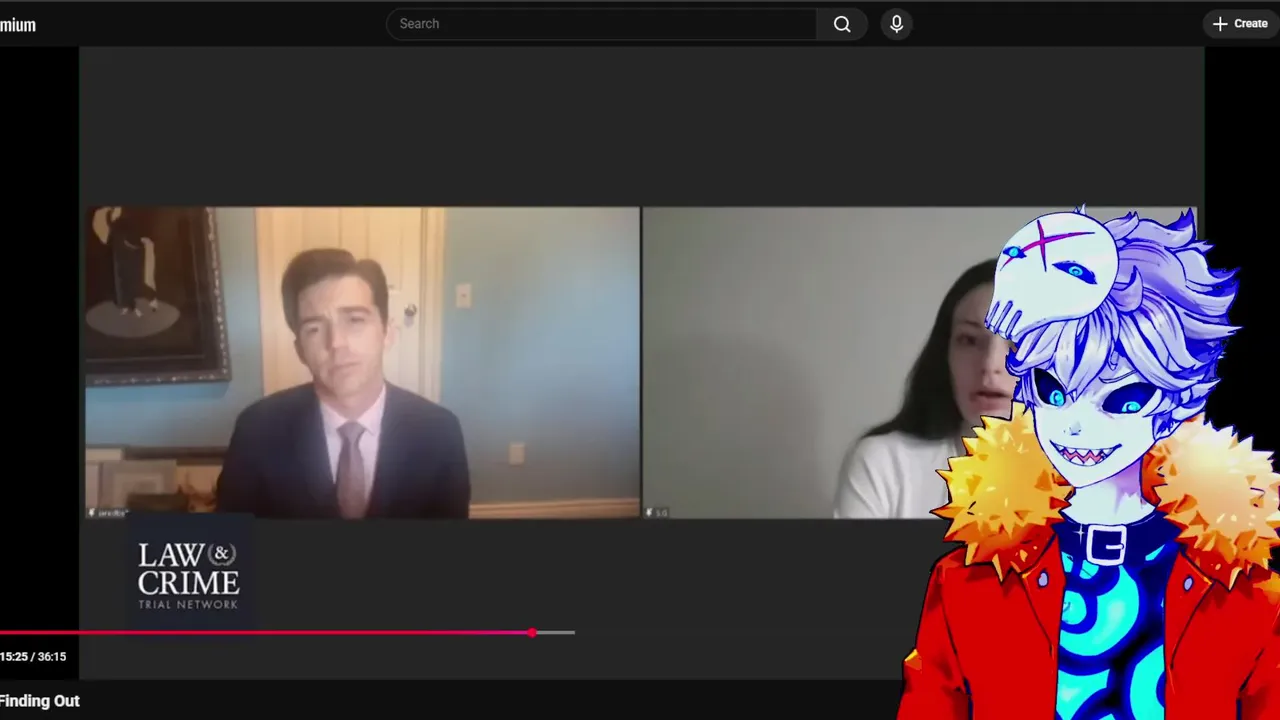Click the Law & Crime Trial Network logo
This screenshot has height=720, width=1280.
(x=188, y=576)
